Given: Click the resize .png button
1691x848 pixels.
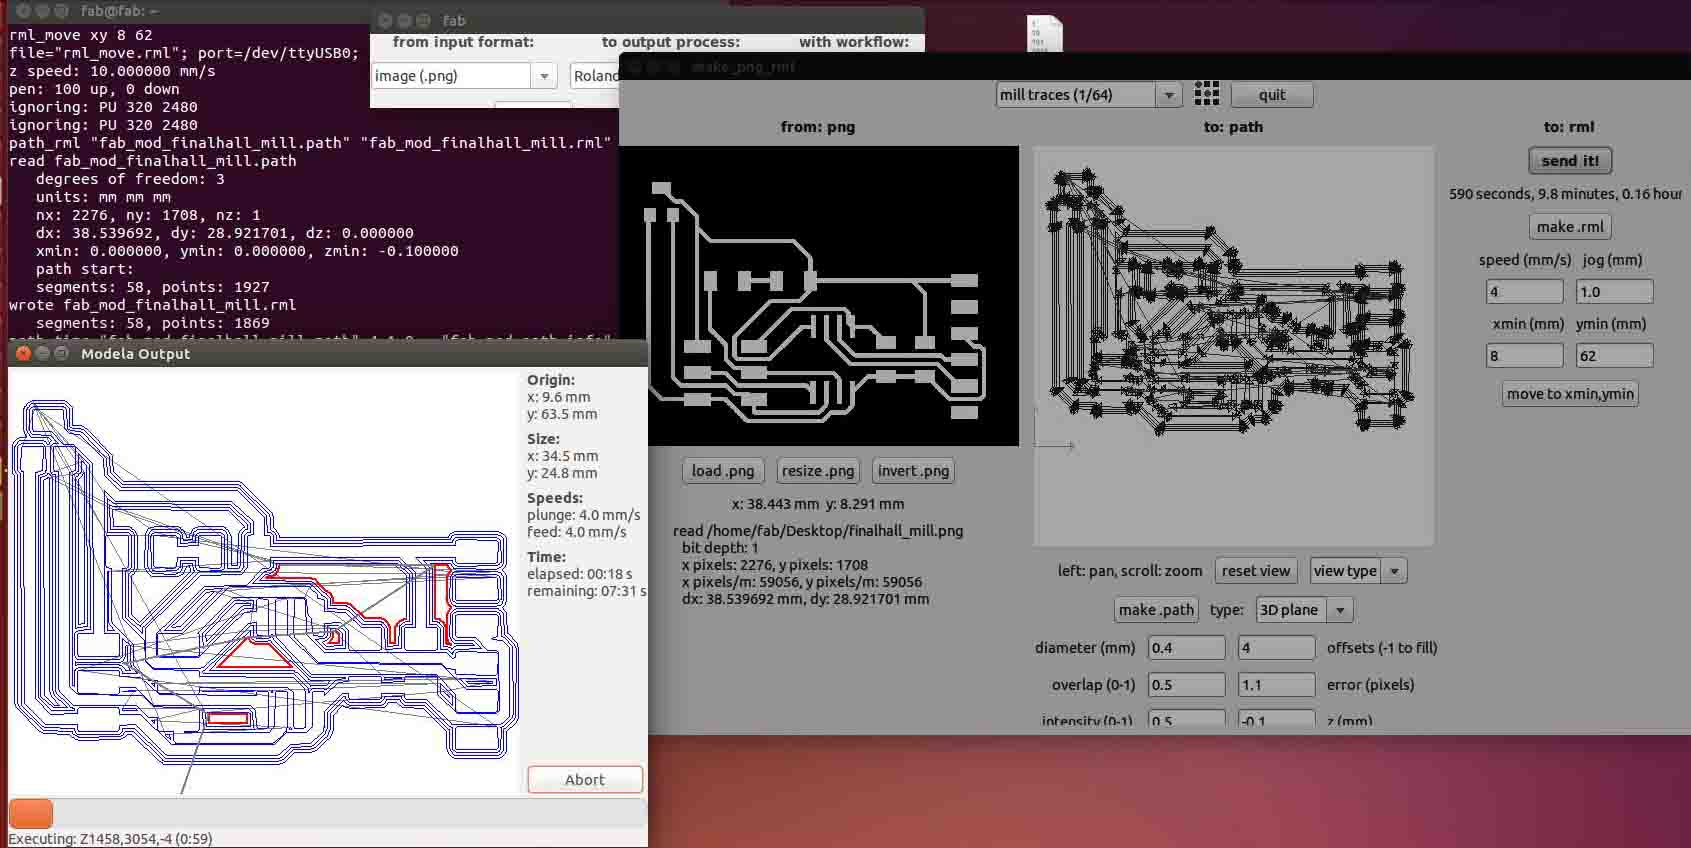Looking at the screenshot, I should coord(818,471).
